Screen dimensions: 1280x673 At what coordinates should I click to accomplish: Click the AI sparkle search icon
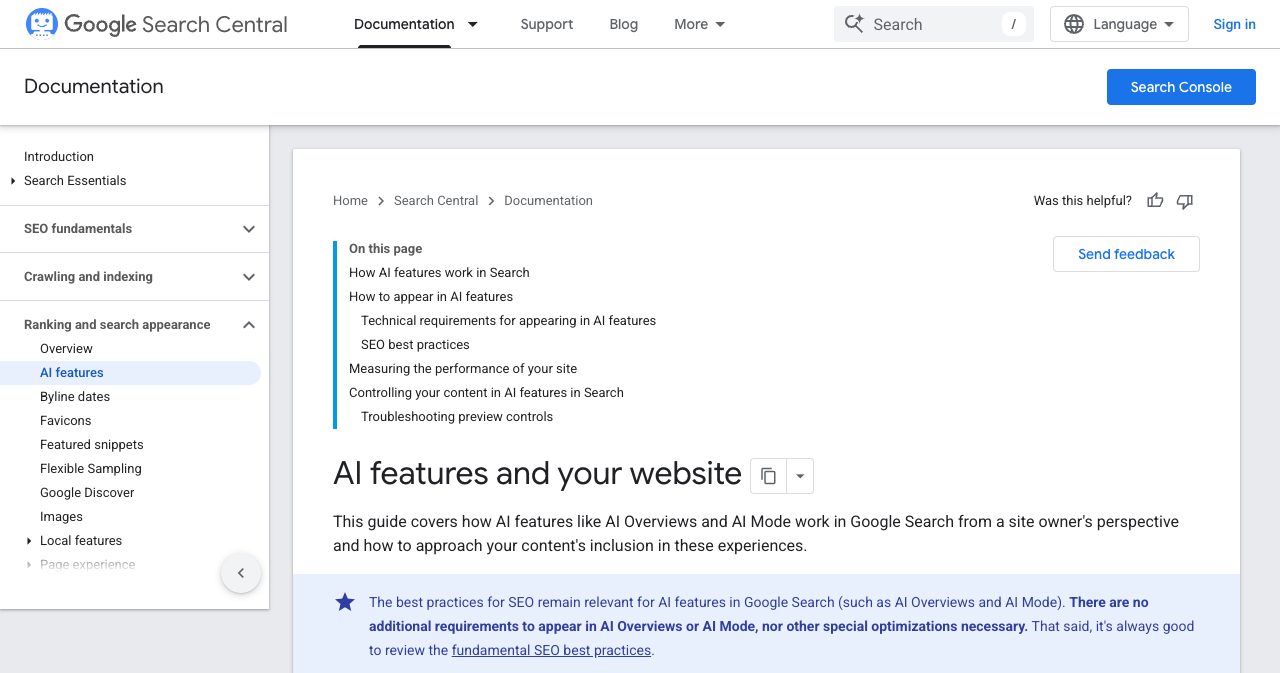(x=854, y=24)
